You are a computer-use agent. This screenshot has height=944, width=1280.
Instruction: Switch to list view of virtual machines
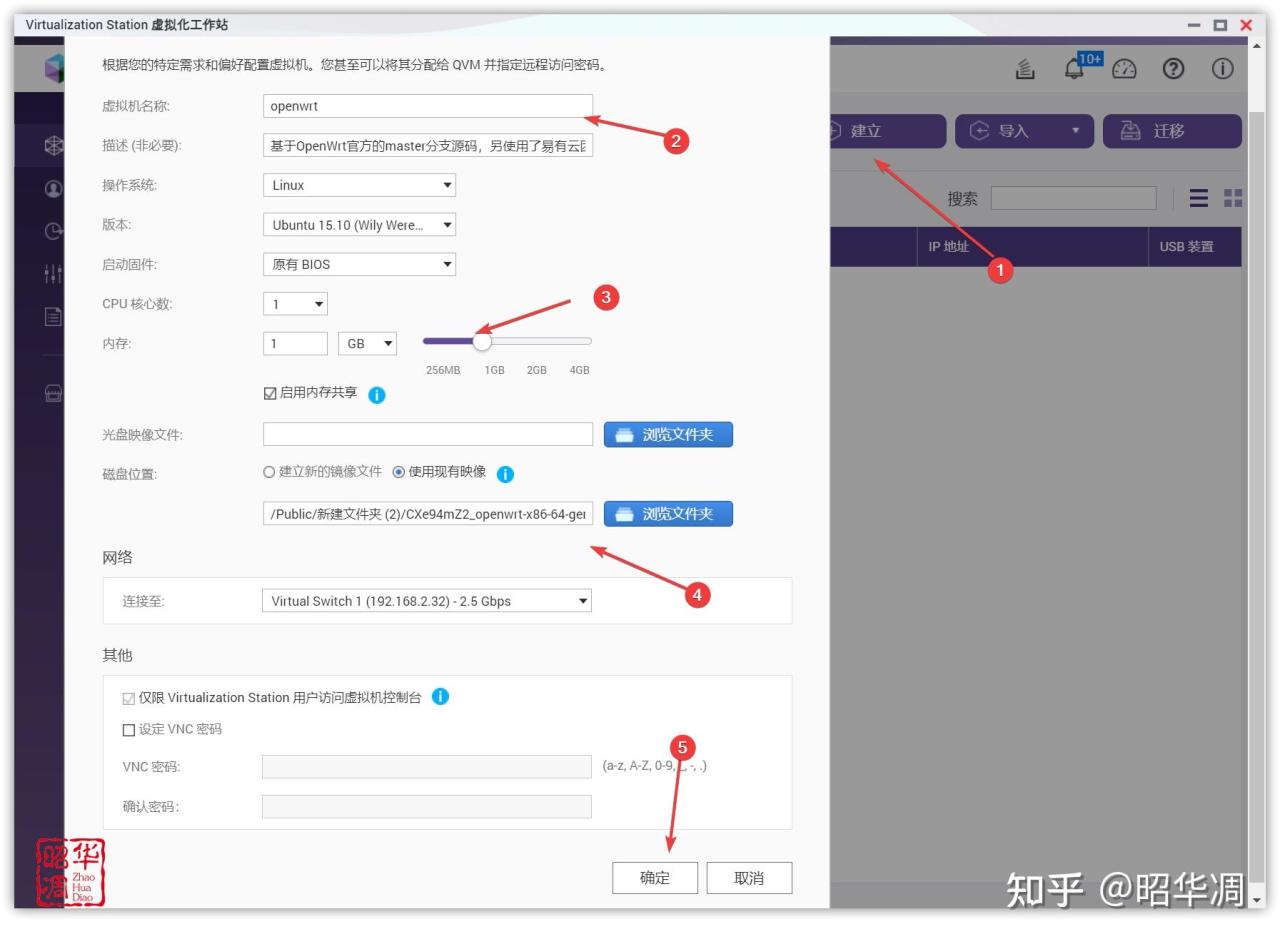click(x=1199, y=198)
